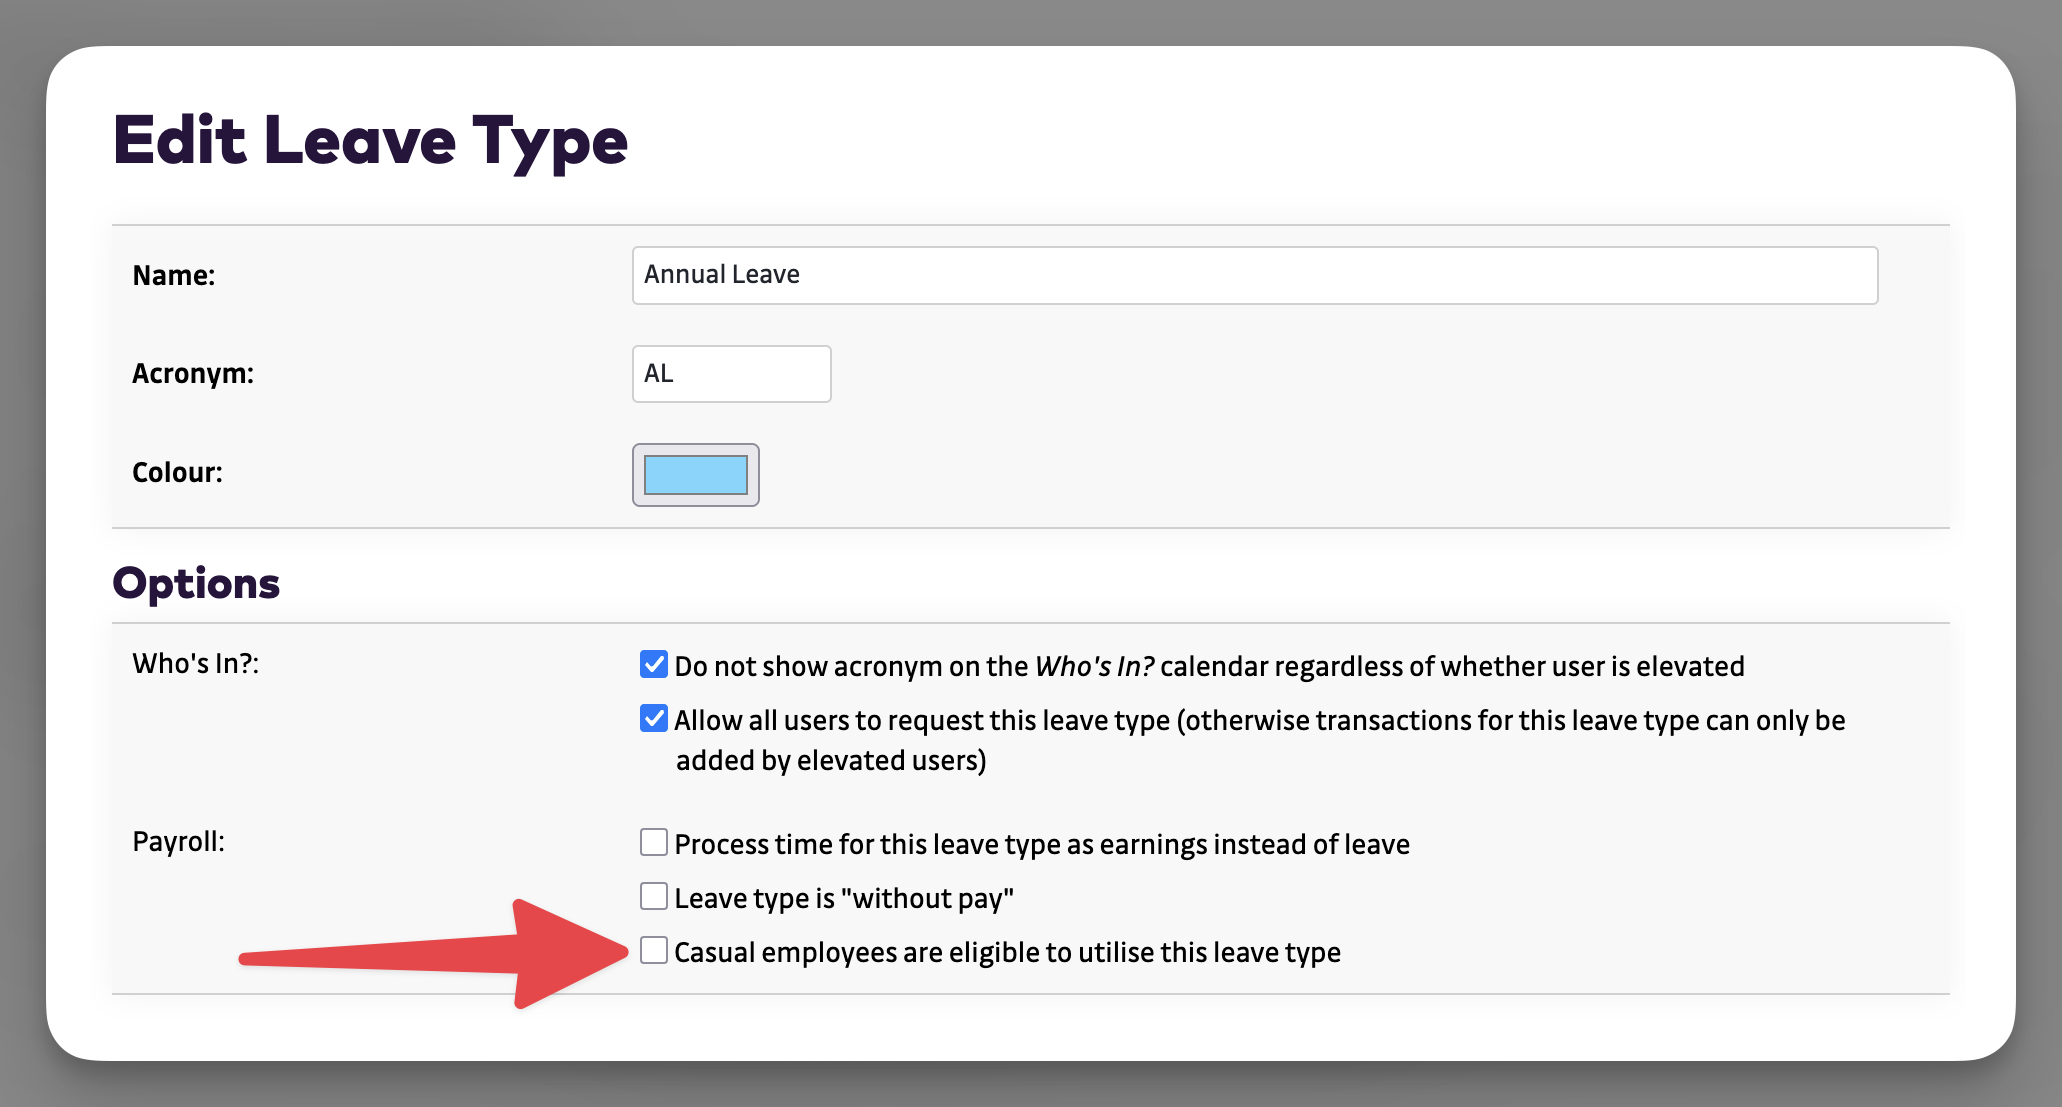The width and height of the screenshot is (2062, 1107).
Task: Click the Acronym label text
Action: 193,373
